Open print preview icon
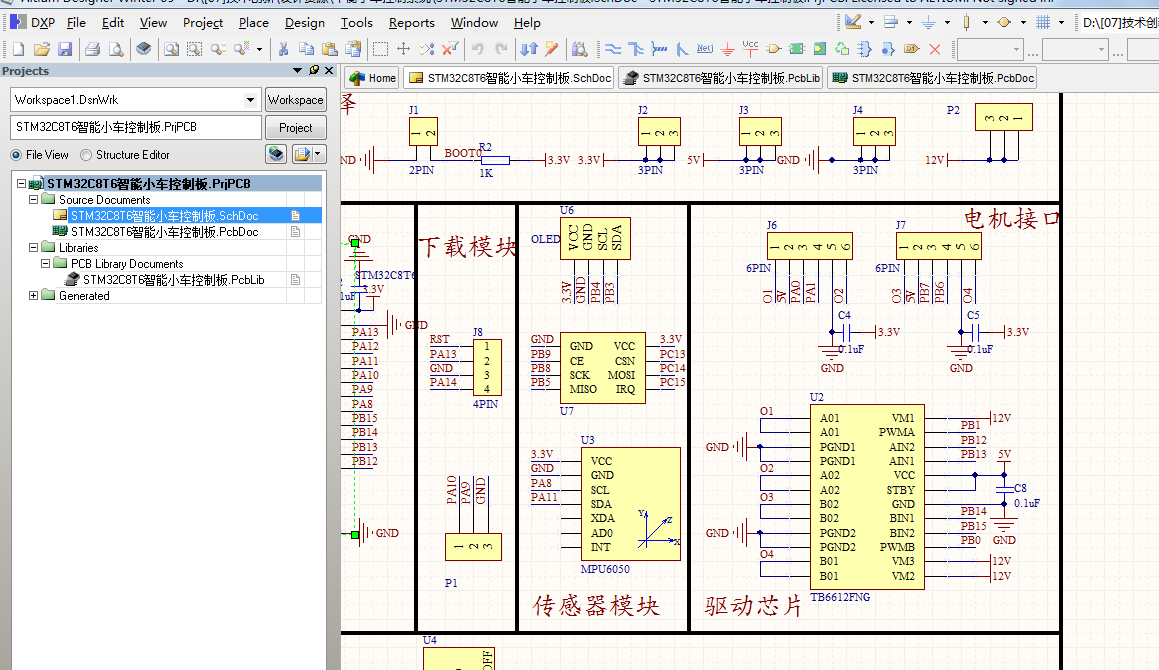1159x670 pixels. pos(116,50)
